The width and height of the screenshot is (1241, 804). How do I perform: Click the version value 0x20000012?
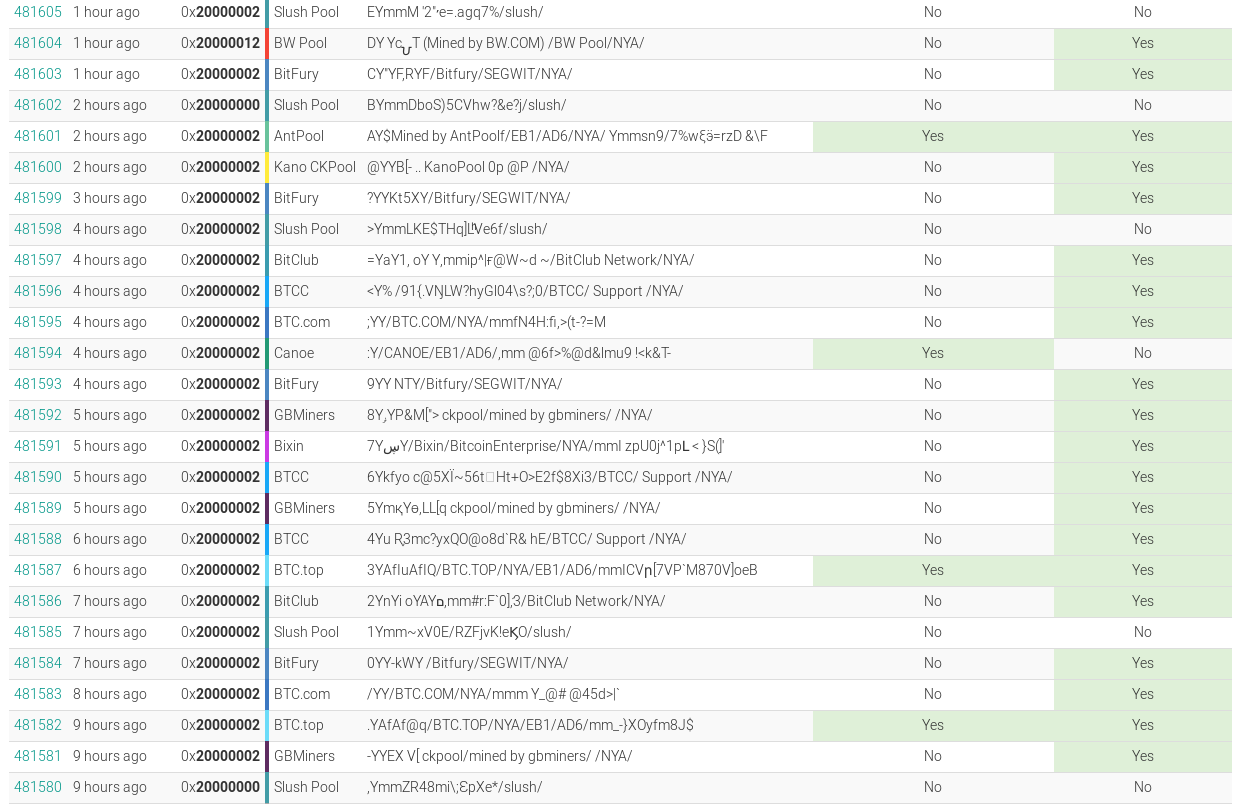pos(220,43)
